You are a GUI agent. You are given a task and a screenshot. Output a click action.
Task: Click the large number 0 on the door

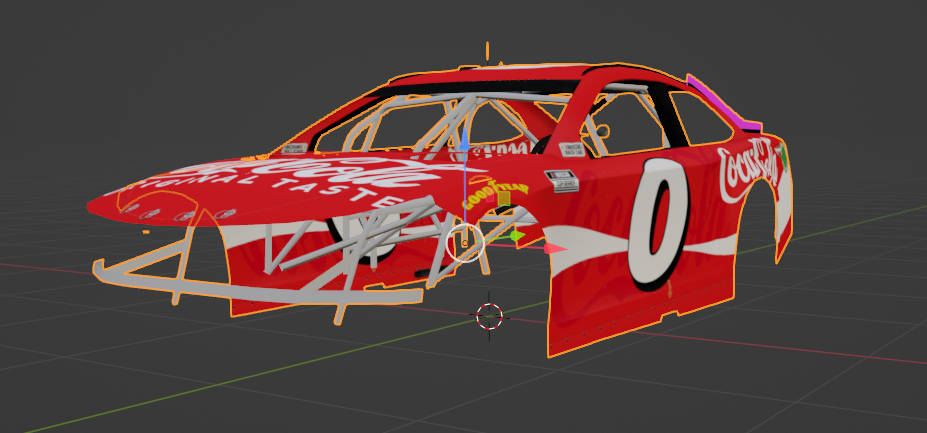pos(659,224)
